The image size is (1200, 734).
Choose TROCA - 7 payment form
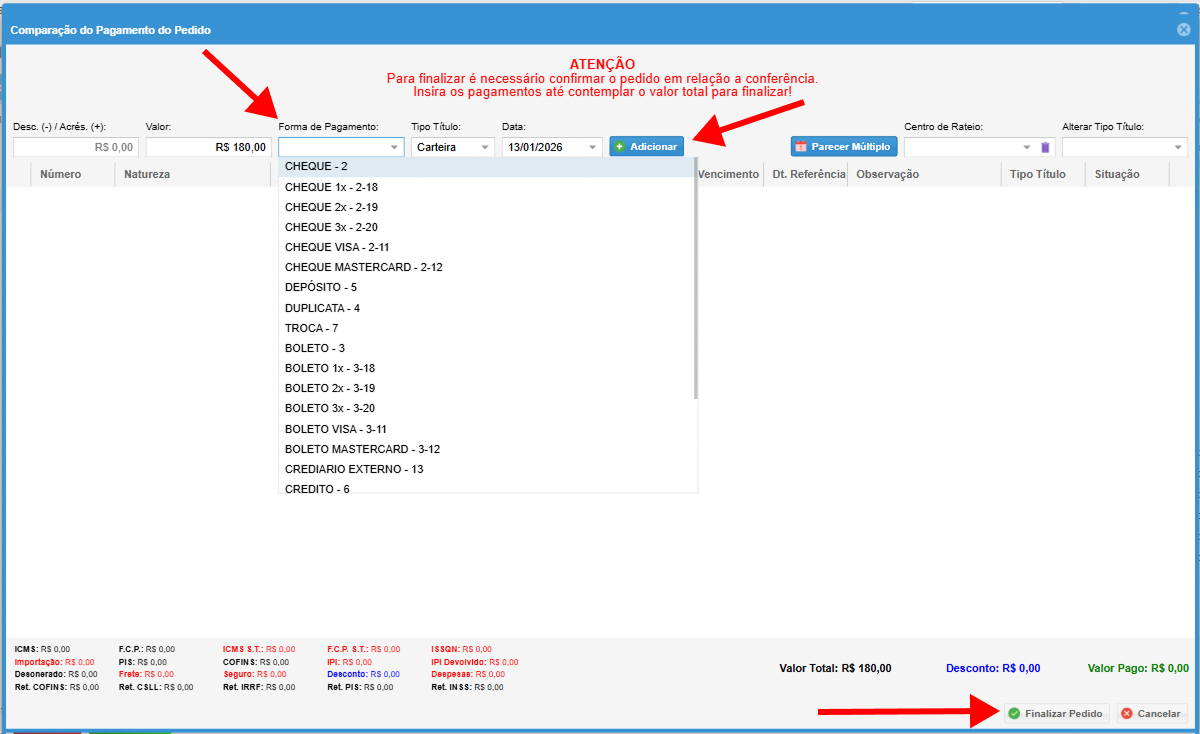point(312,328)
